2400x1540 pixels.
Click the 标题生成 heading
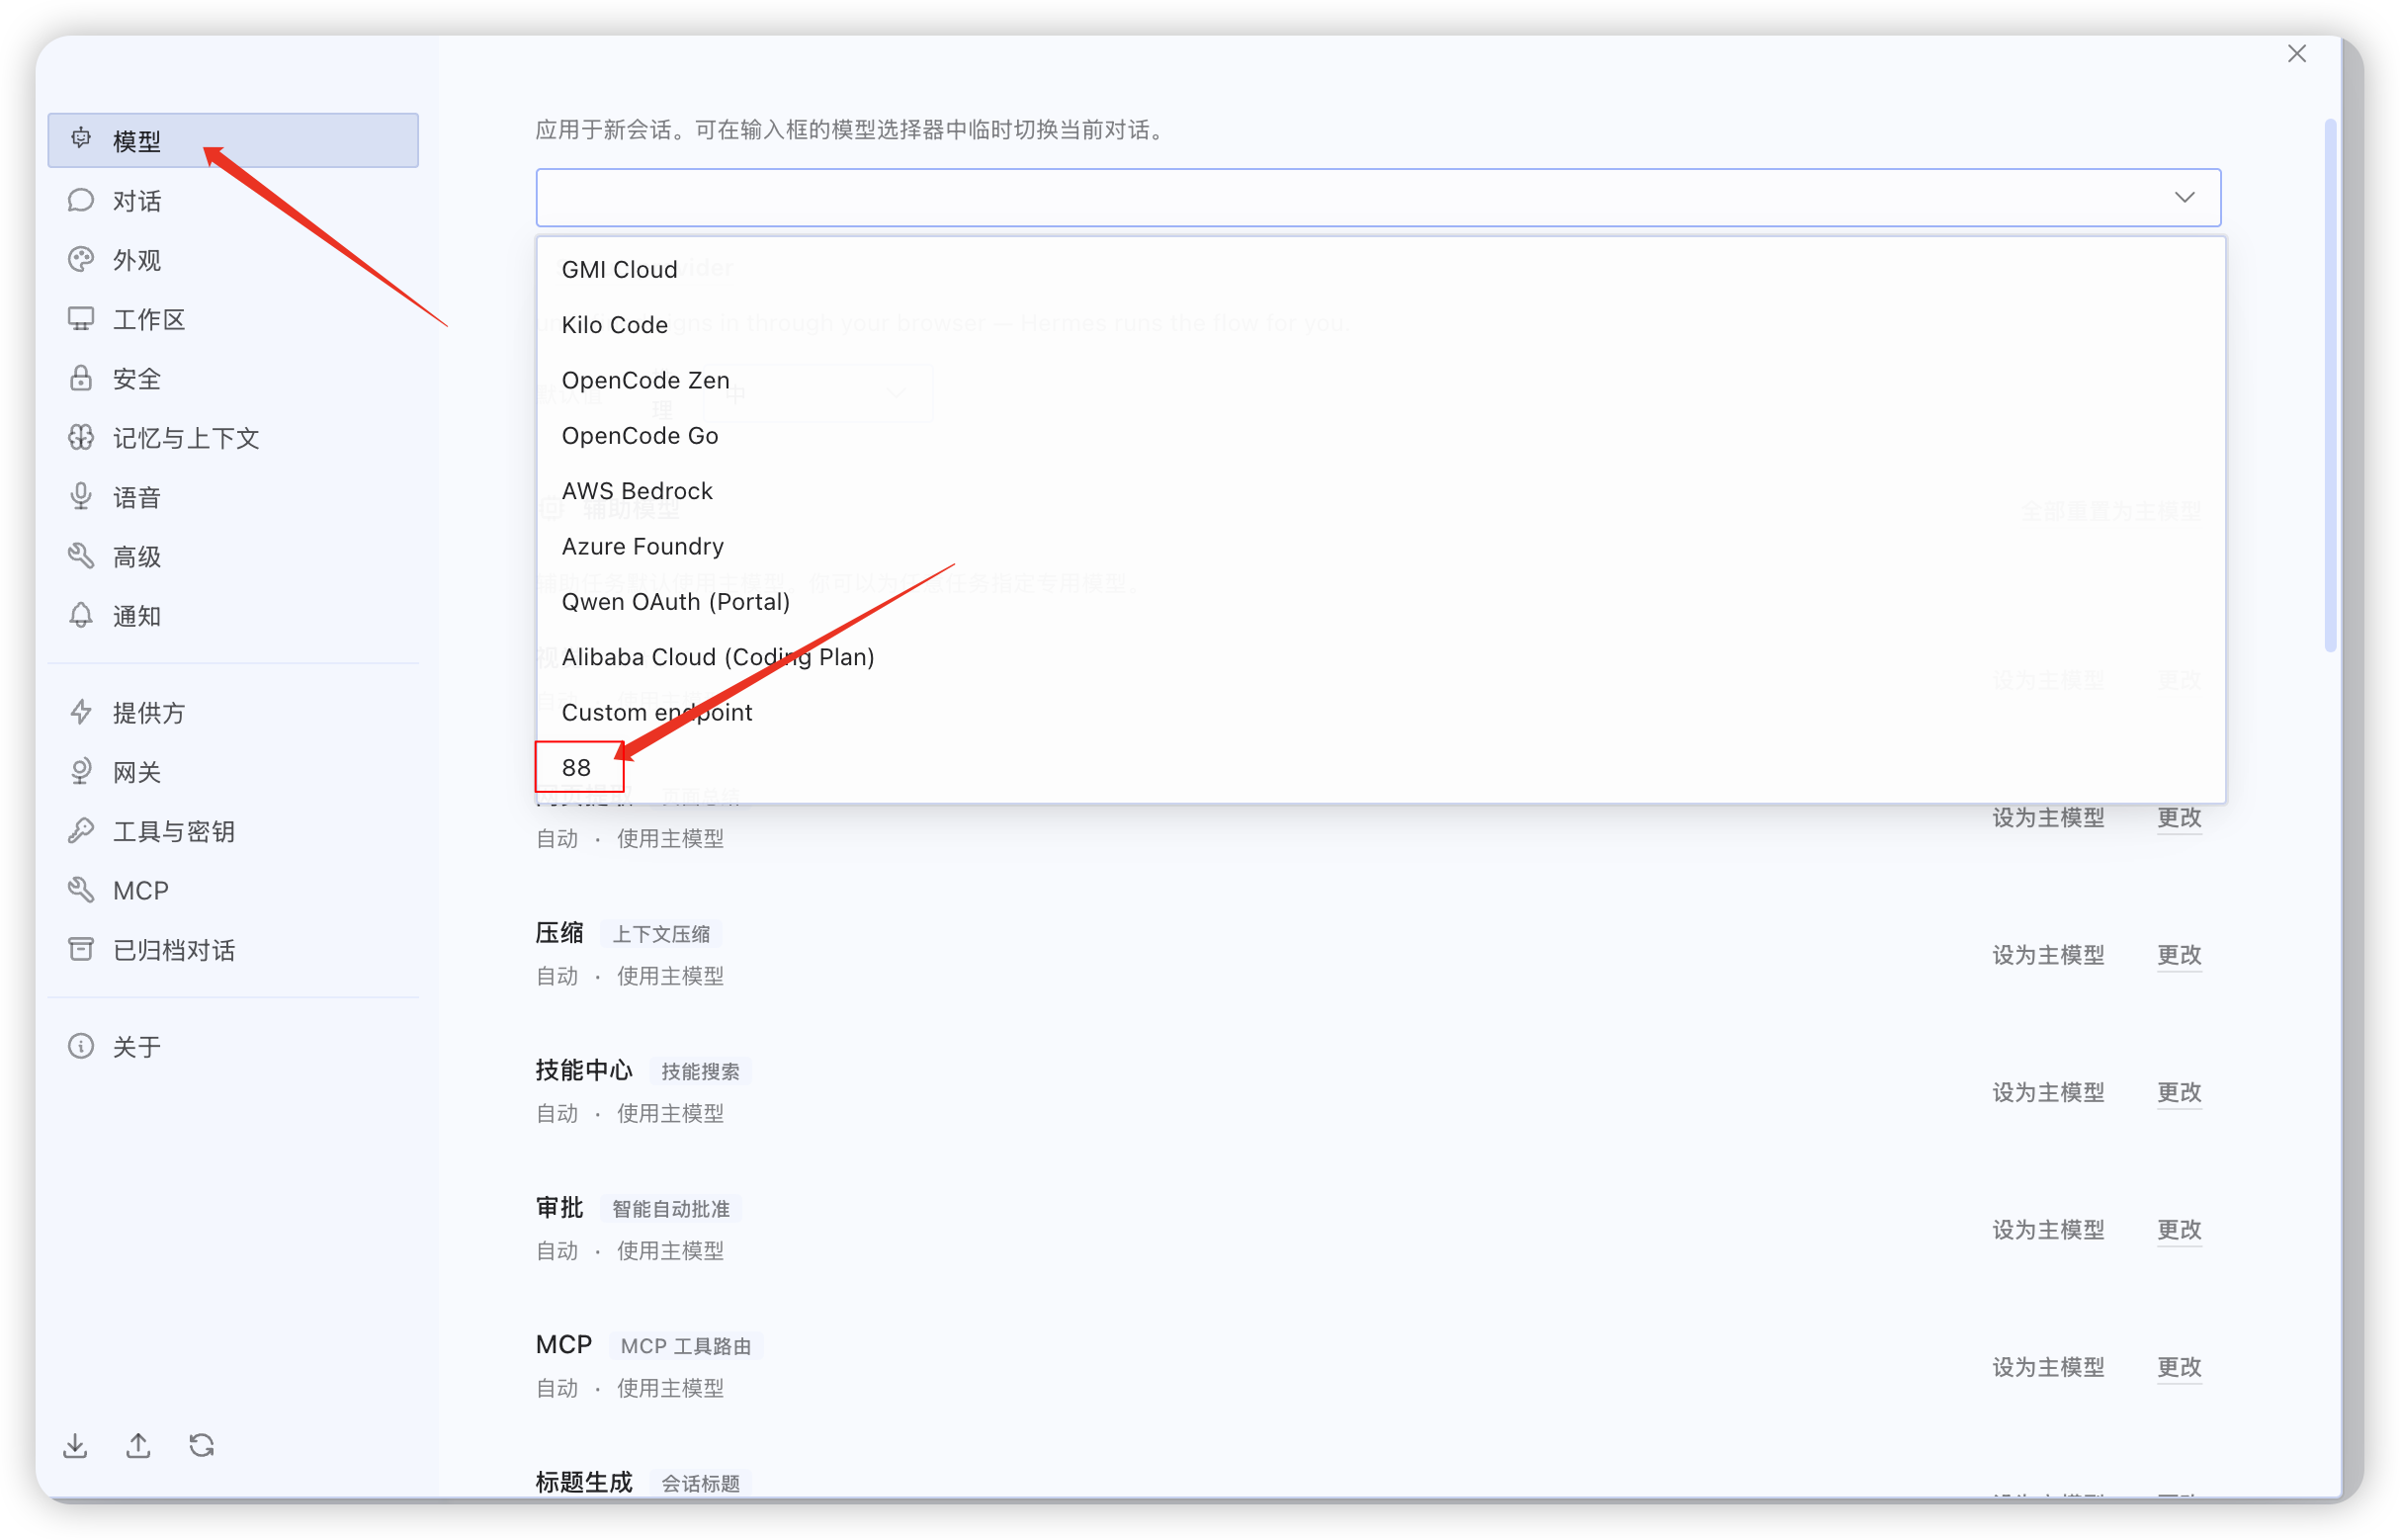(x=584, y=1483)
